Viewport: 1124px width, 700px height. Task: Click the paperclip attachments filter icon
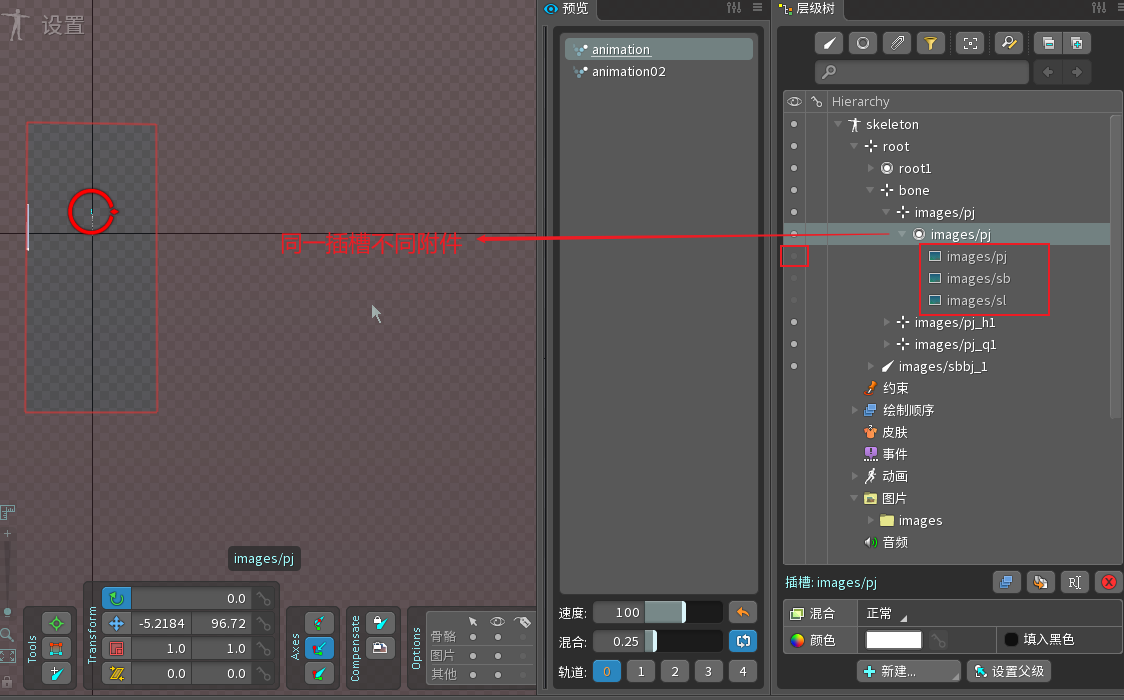897,43
